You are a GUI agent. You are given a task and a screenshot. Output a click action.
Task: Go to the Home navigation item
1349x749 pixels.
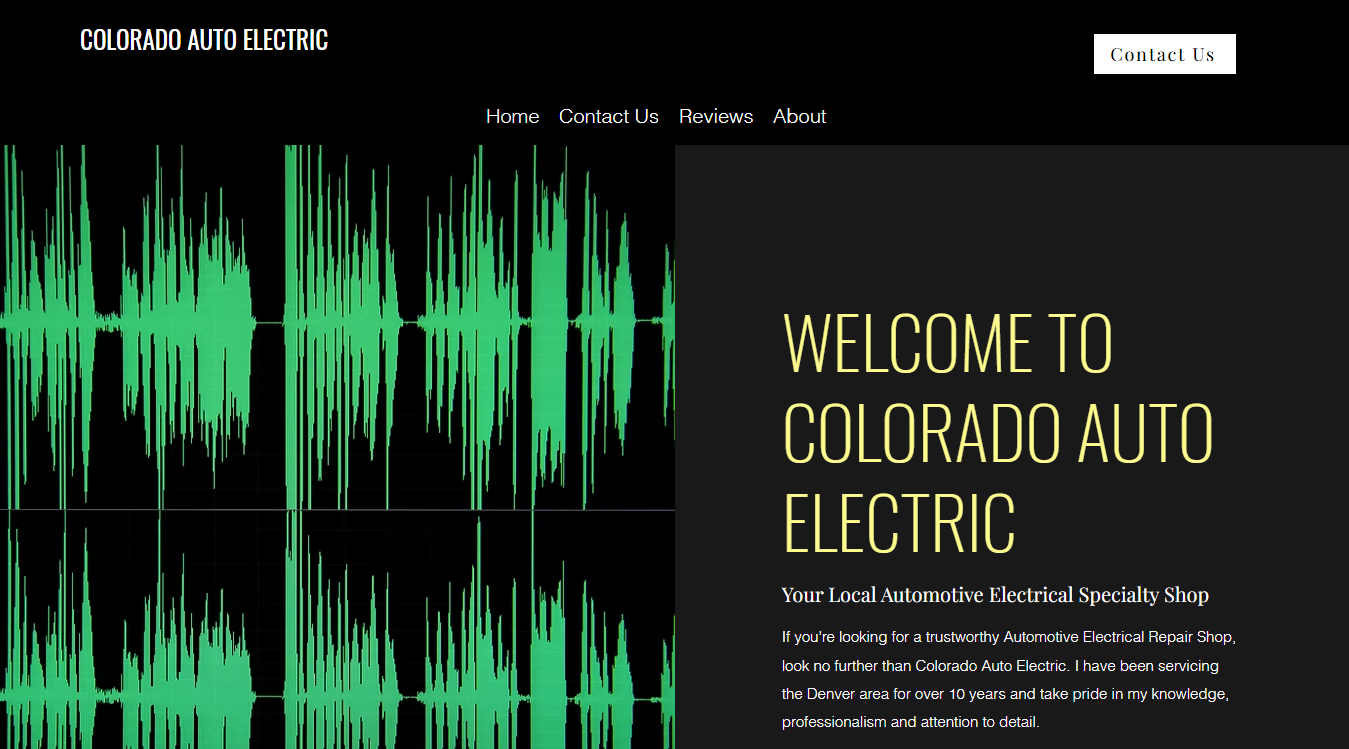tap(512, 116)
